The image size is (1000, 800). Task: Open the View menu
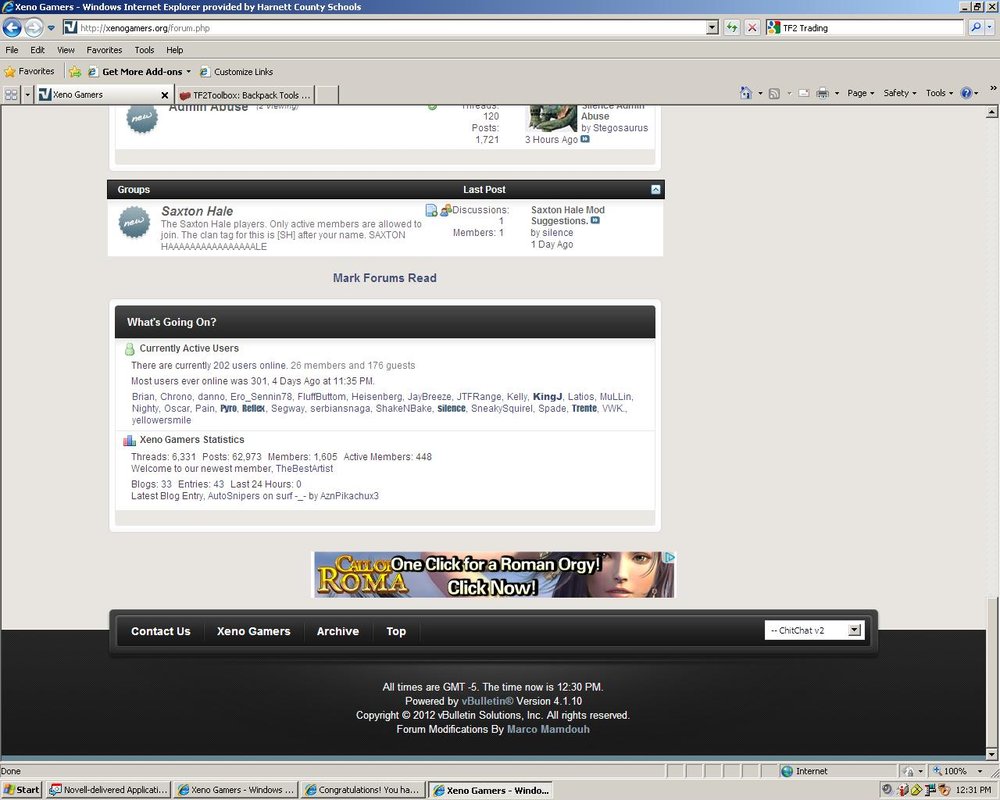[x=66, y=50]
